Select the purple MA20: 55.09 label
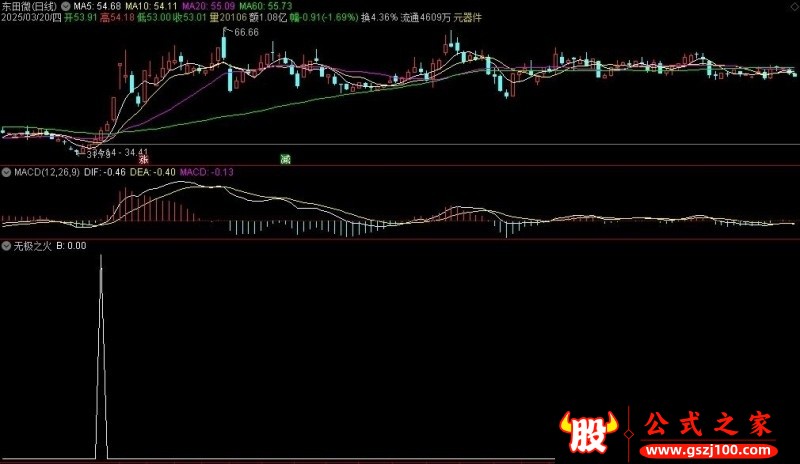800x464 pixels. tap(208, 7)
